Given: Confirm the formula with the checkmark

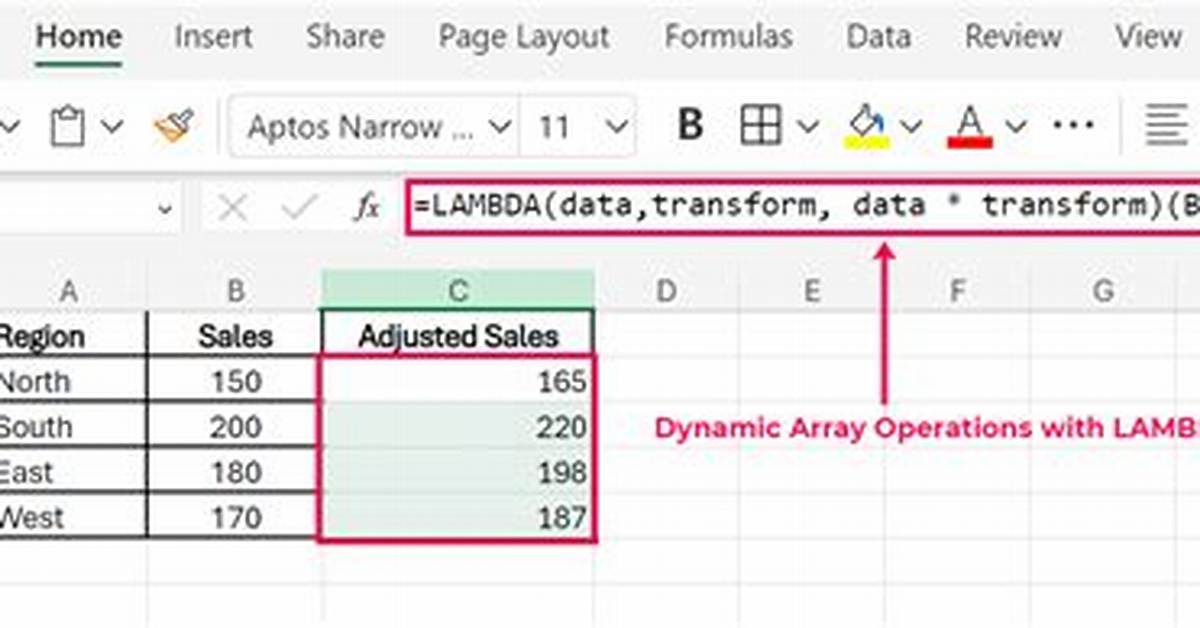Looking at the screenshot, I should click(x=298, y=208).
